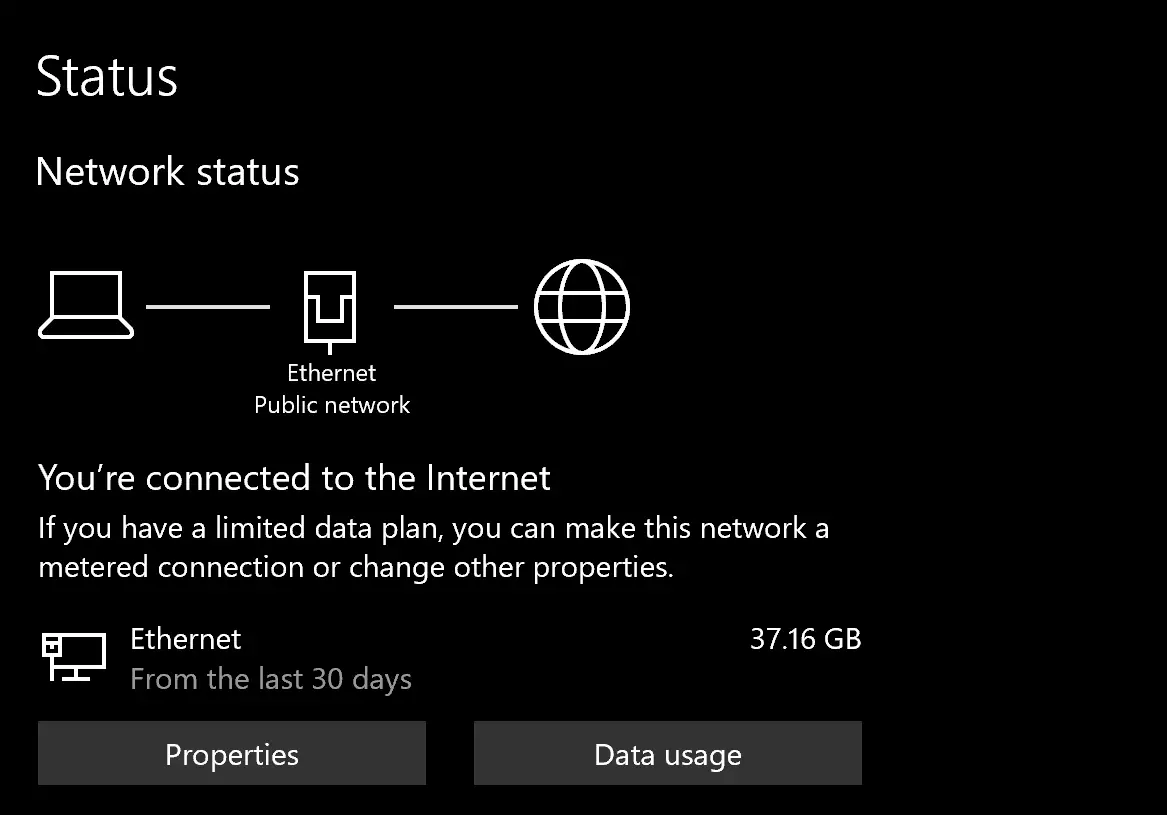The image size is (1167, 815).
Task: Click the word Internet in connection heading
Action: click(x=488, y=478)
